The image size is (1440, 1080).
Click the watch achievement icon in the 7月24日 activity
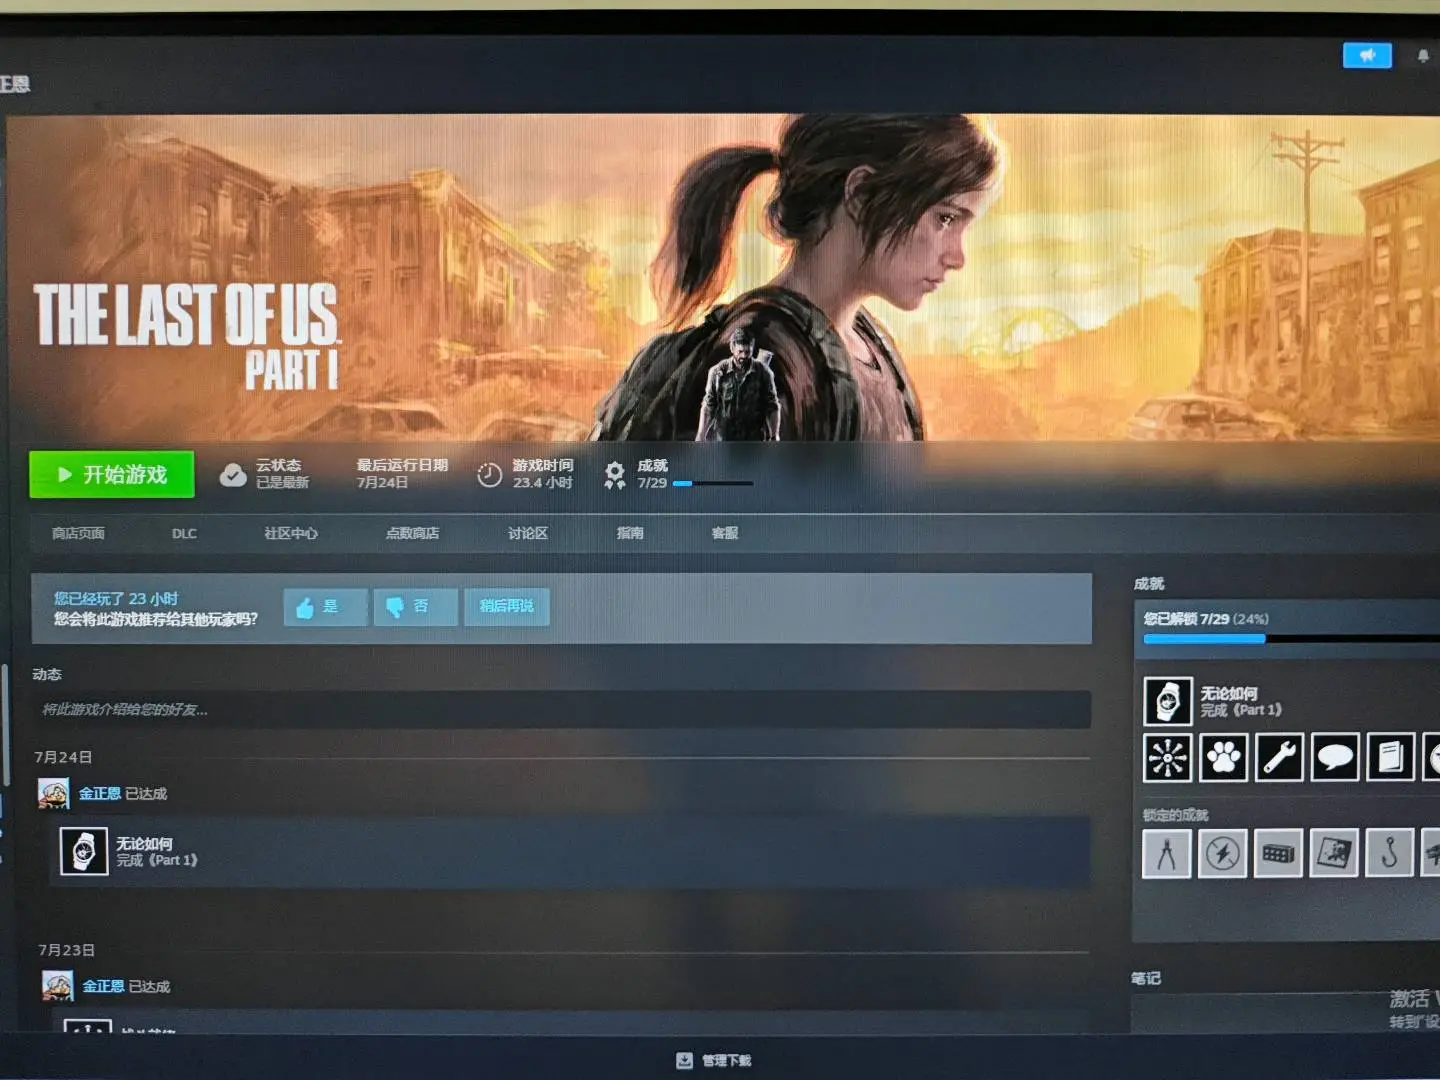pyautogui.click(x=84, y=851)
